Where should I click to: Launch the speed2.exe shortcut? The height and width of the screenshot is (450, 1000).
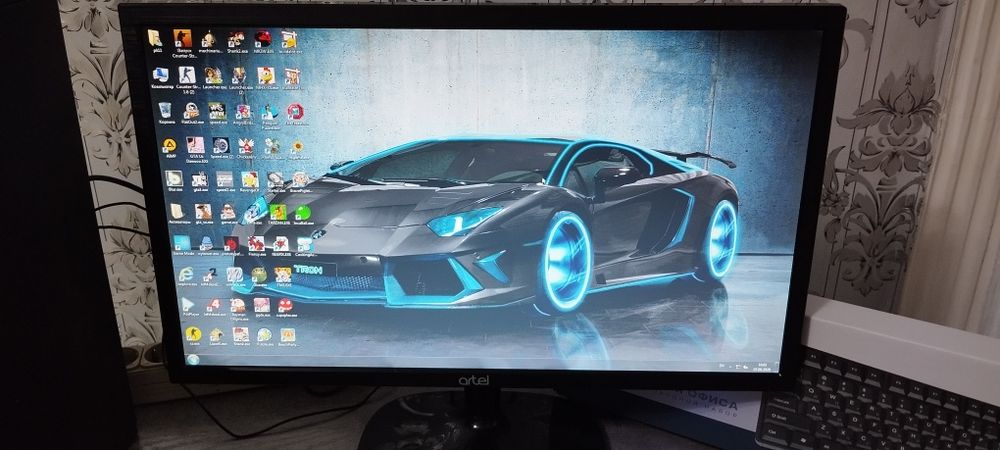[224, 178]
